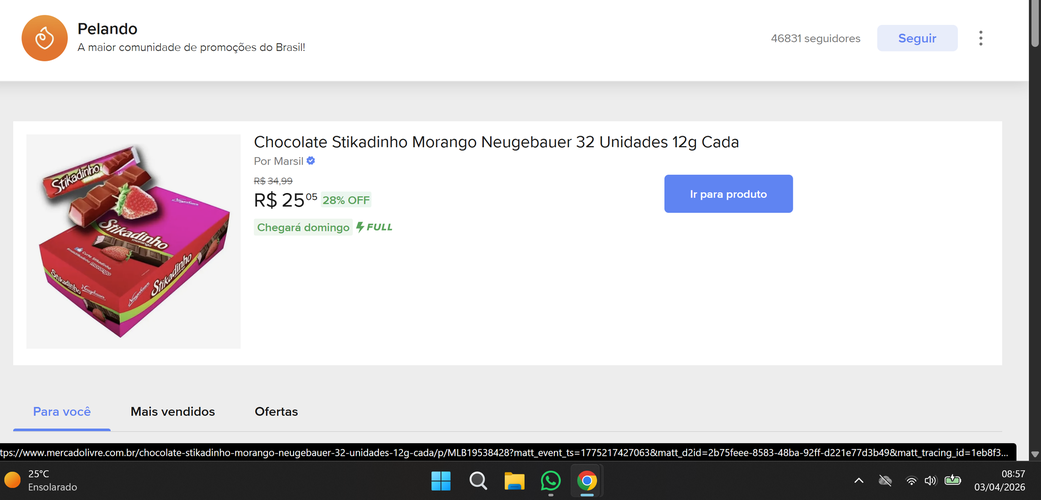Viewport: 1041px width, 500px height.
Task: Click the volume speaker tray icon
Action: point(930,480)
